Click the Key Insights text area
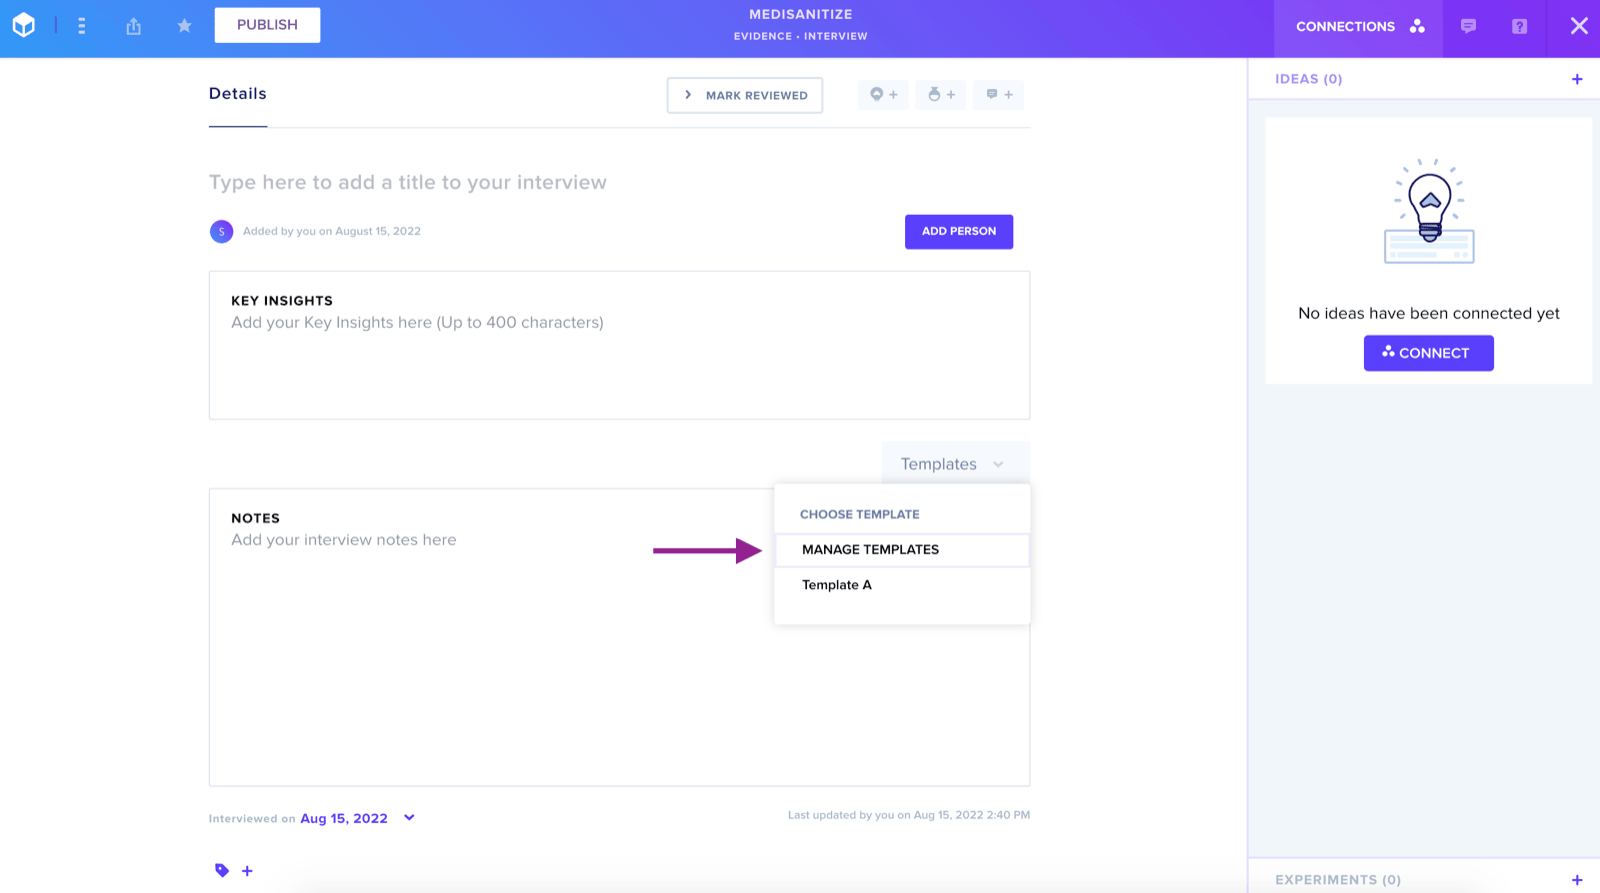 pos(619,345)
